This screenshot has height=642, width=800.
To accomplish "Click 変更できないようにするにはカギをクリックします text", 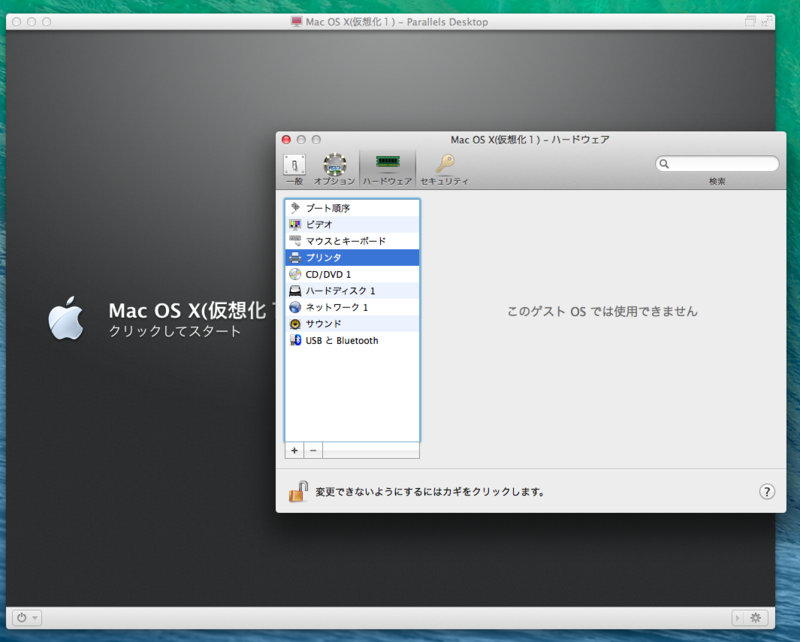I will [x=430, y=492].
